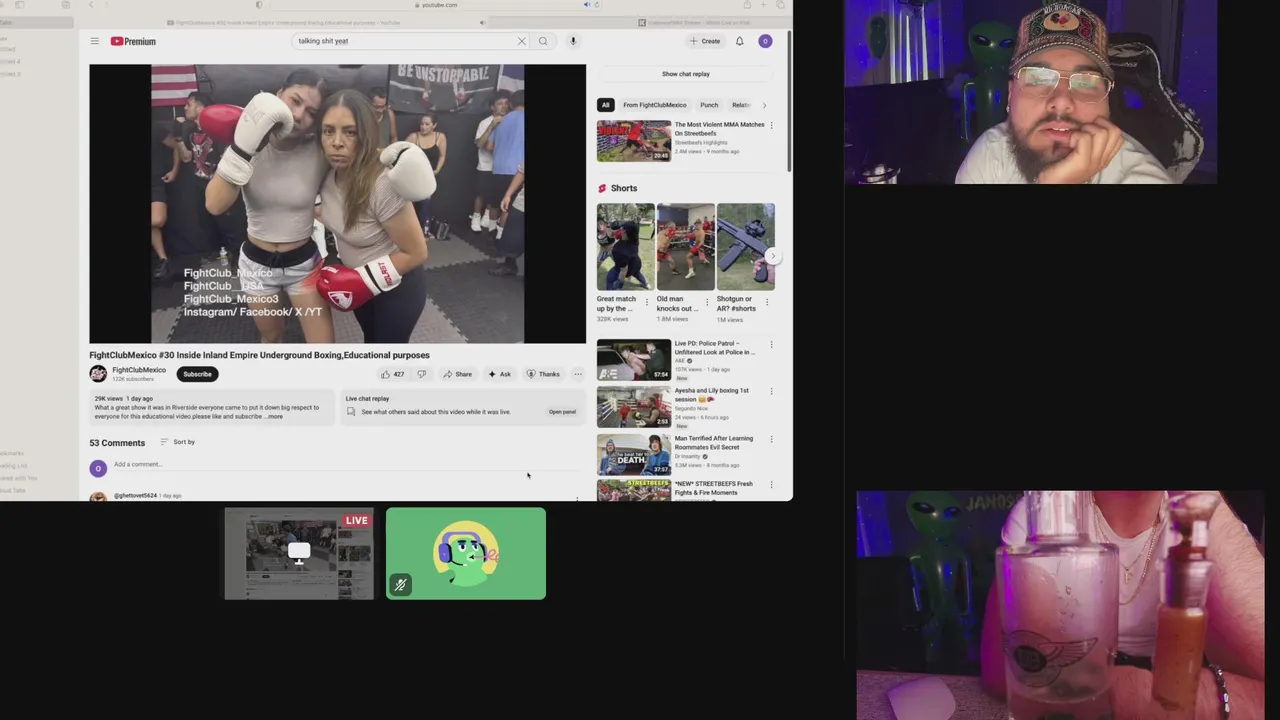This screenshot has width=1280, height=720.
Task: Click the page vertical scrollbar
Action: click(789, 100)
